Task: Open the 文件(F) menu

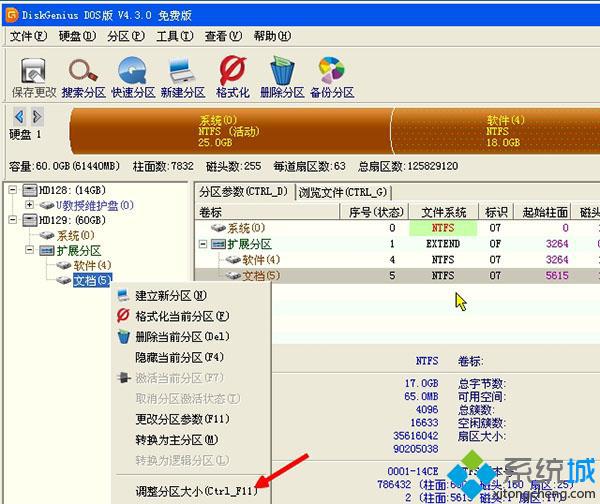Action: click(28, 36)
